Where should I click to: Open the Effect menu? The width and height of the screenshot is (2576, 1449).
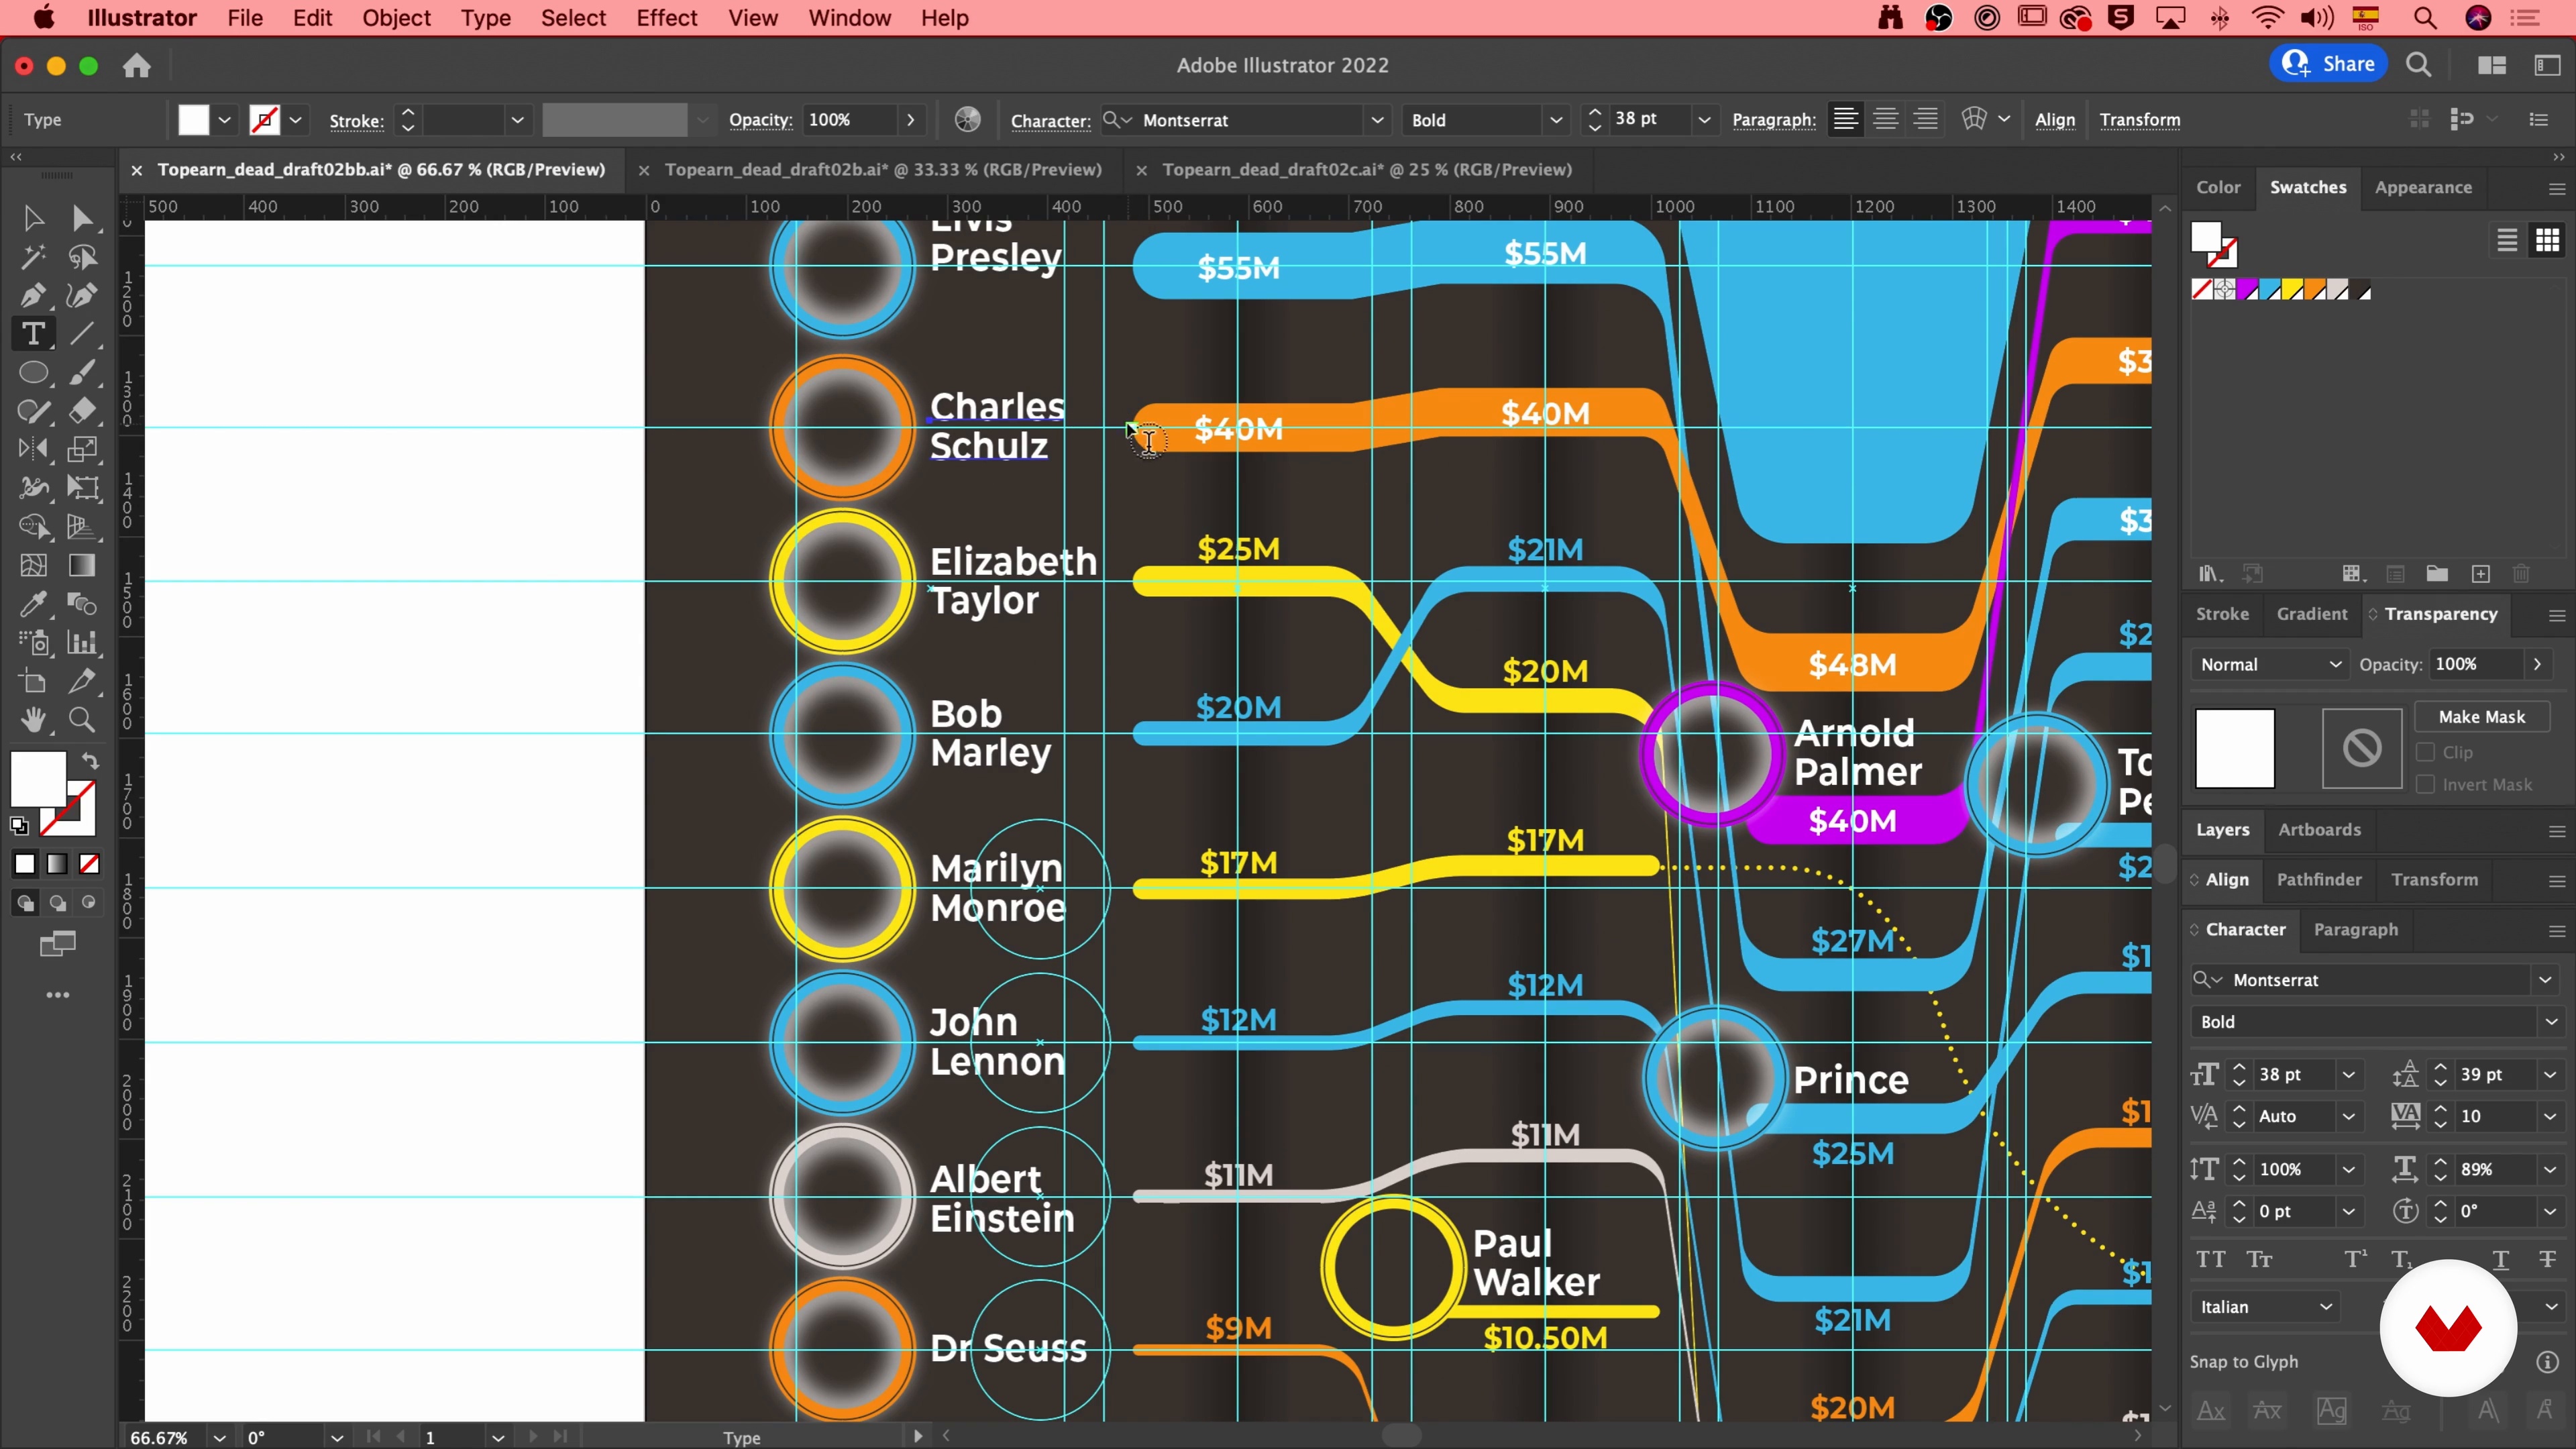click(666, 18)
